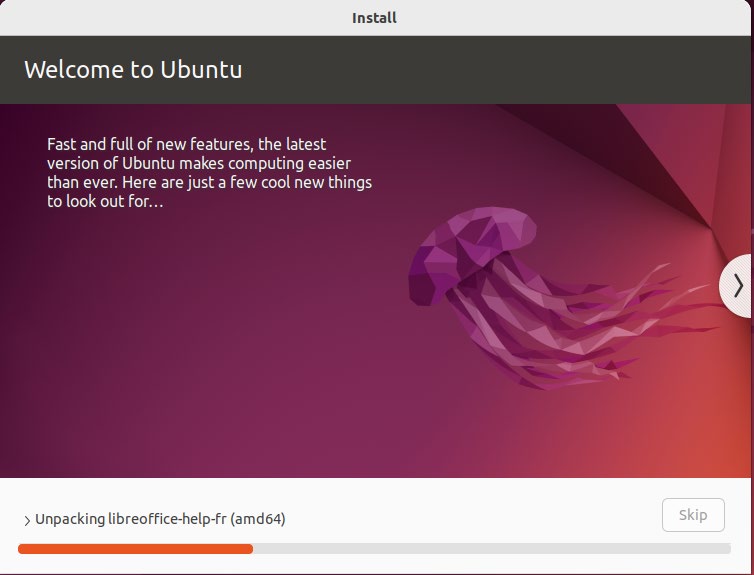Skip the current package installation step

click(693, 515)
